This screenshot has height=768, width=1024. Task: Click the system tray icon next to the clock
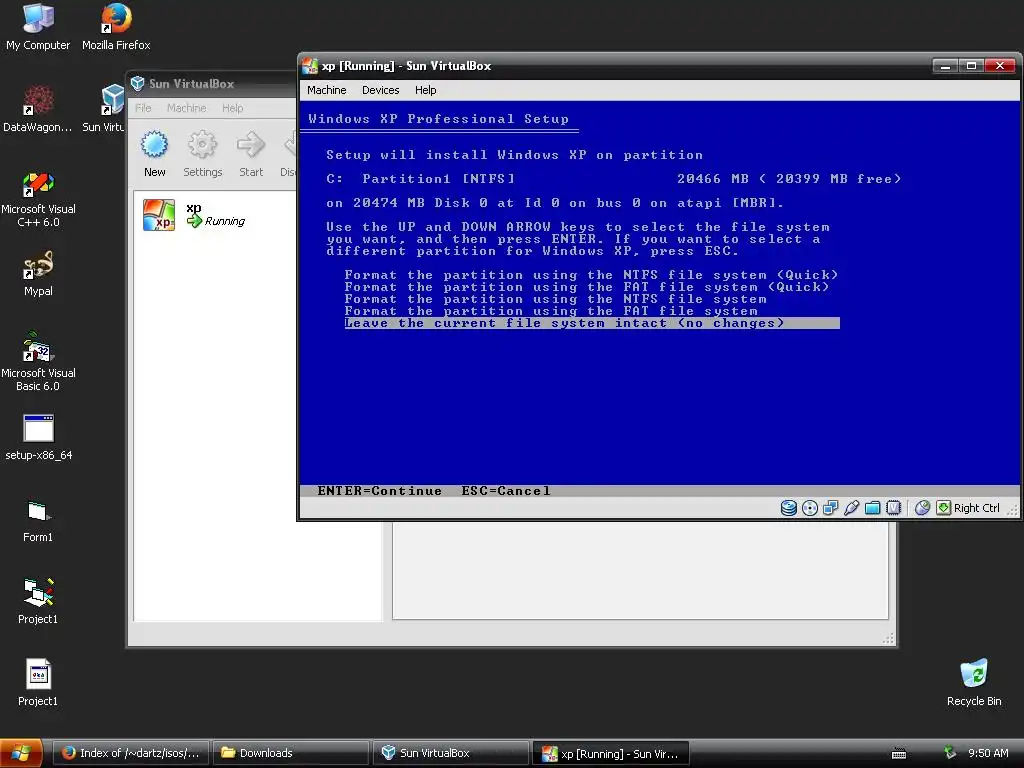click(x=950, y=753)
